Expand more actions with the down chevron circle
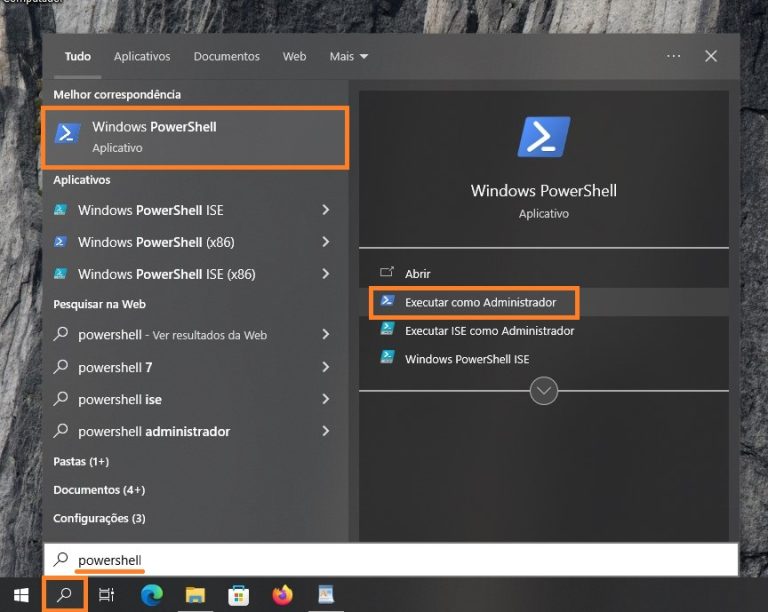Viewport: 768px width, 612px height. 543,391
